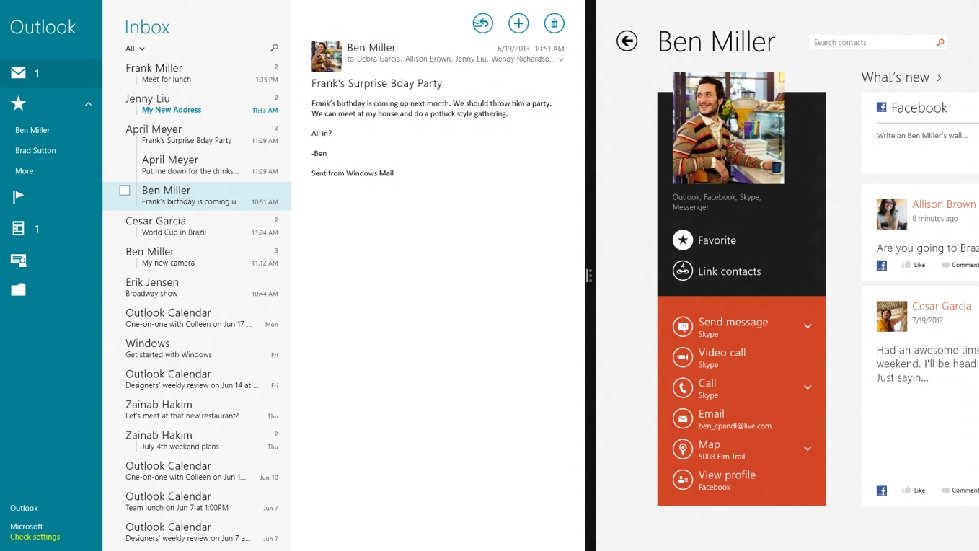Open What's new section arrow
Viewport: 979px width, 551px height.
coord(938,78)
